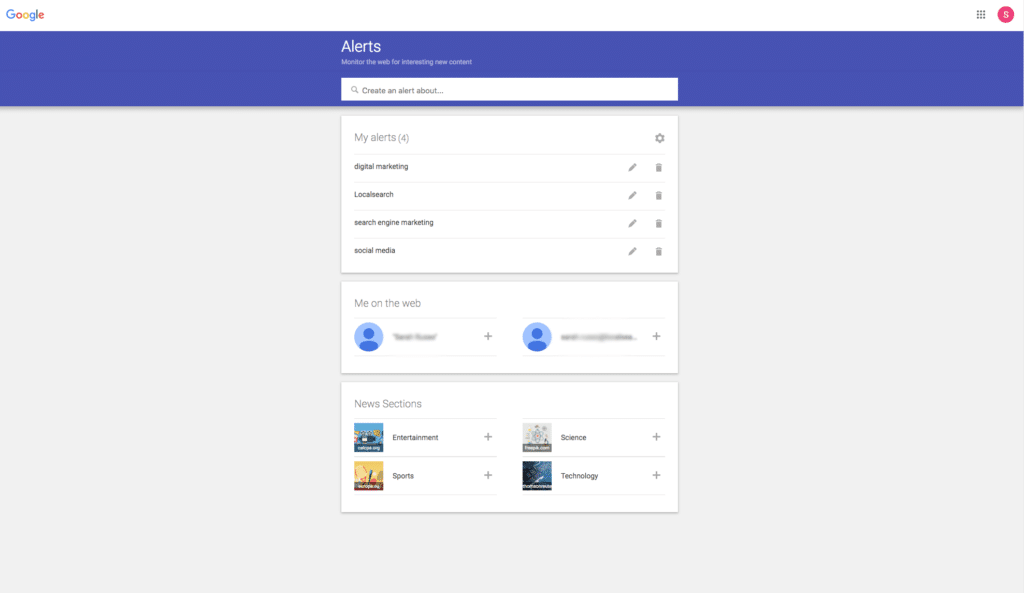The width and height of the screenshot is (1024, 593).
Task: Add a Sports news alert
Action: click(x=488, y=475)
